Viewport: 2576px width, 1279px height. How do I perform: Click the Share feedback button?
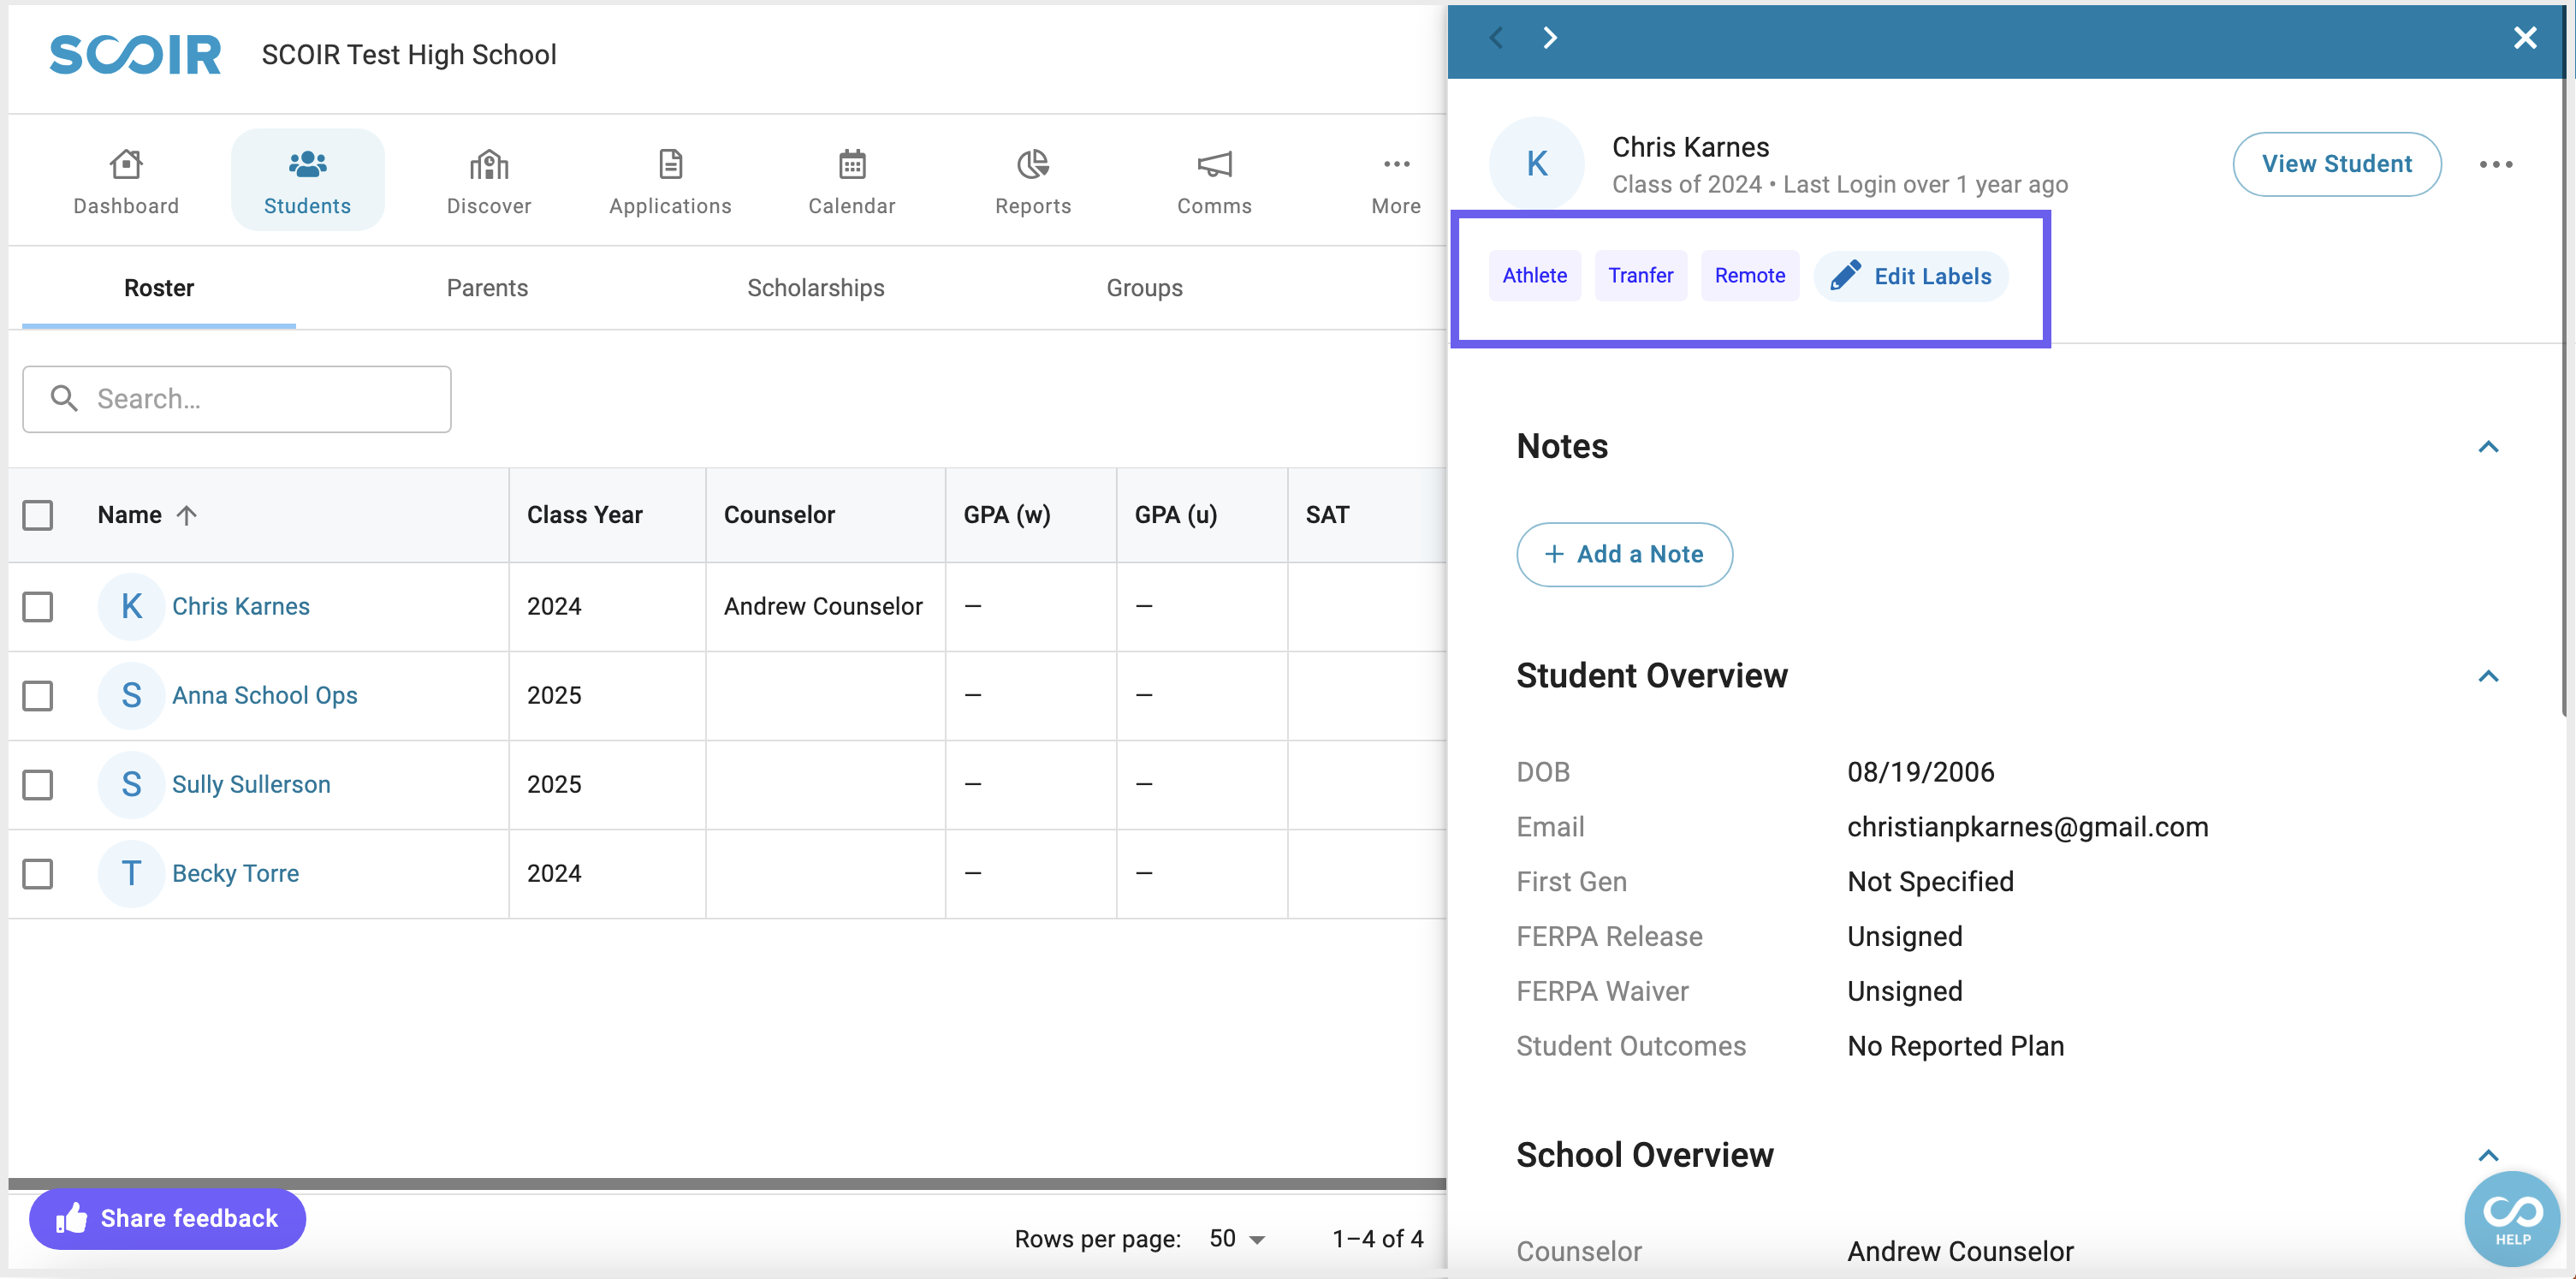[168, 1218]
